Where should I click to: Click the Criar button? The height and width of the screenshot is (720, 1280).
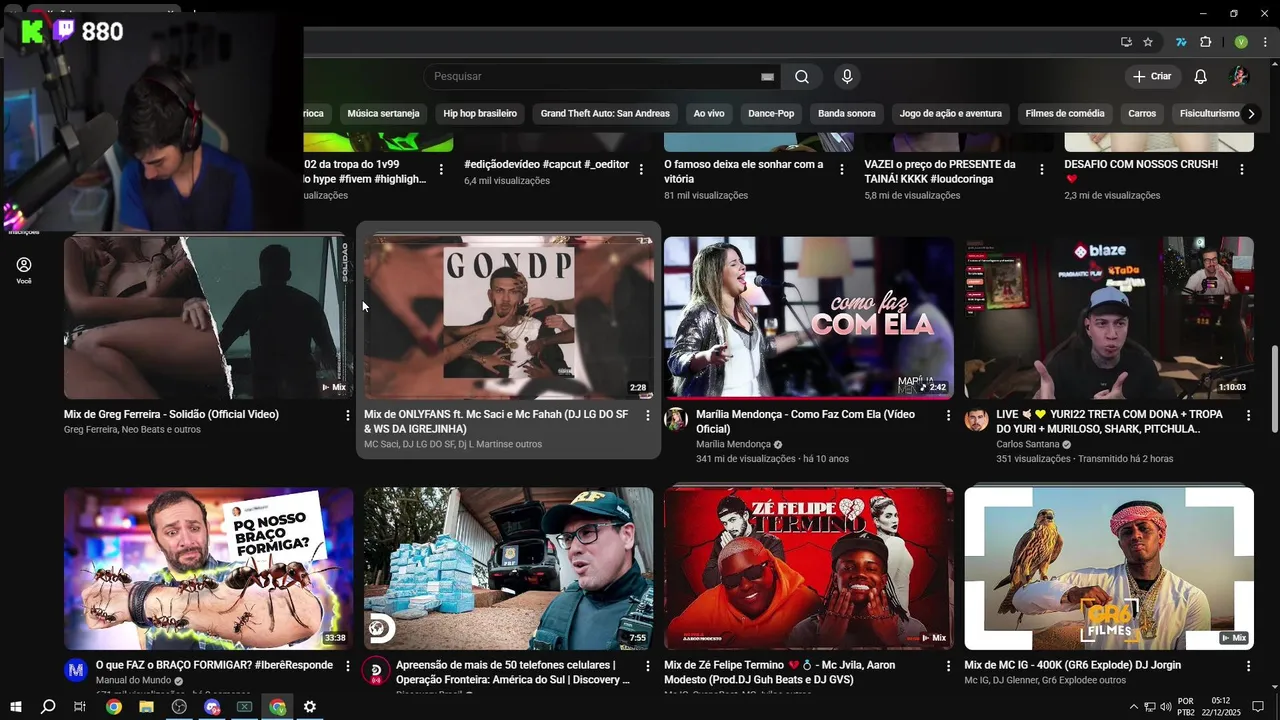(x=1152, y=77)
